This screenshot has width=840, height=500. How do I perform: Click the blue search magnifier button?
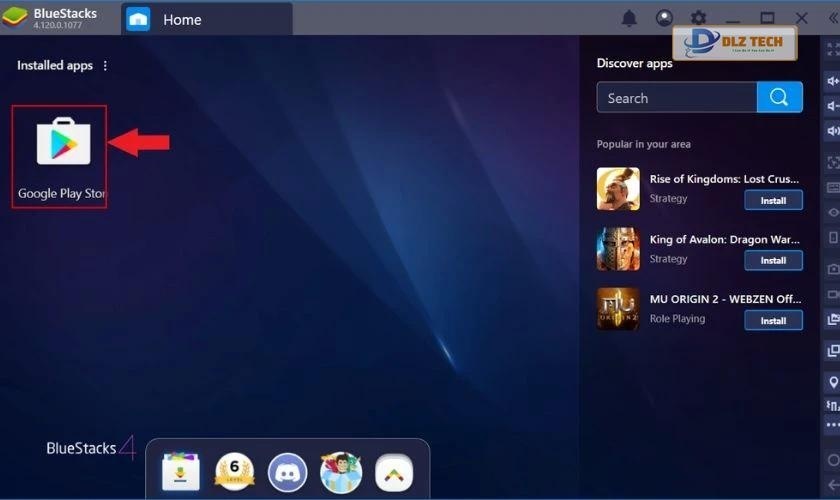(779, 98)
